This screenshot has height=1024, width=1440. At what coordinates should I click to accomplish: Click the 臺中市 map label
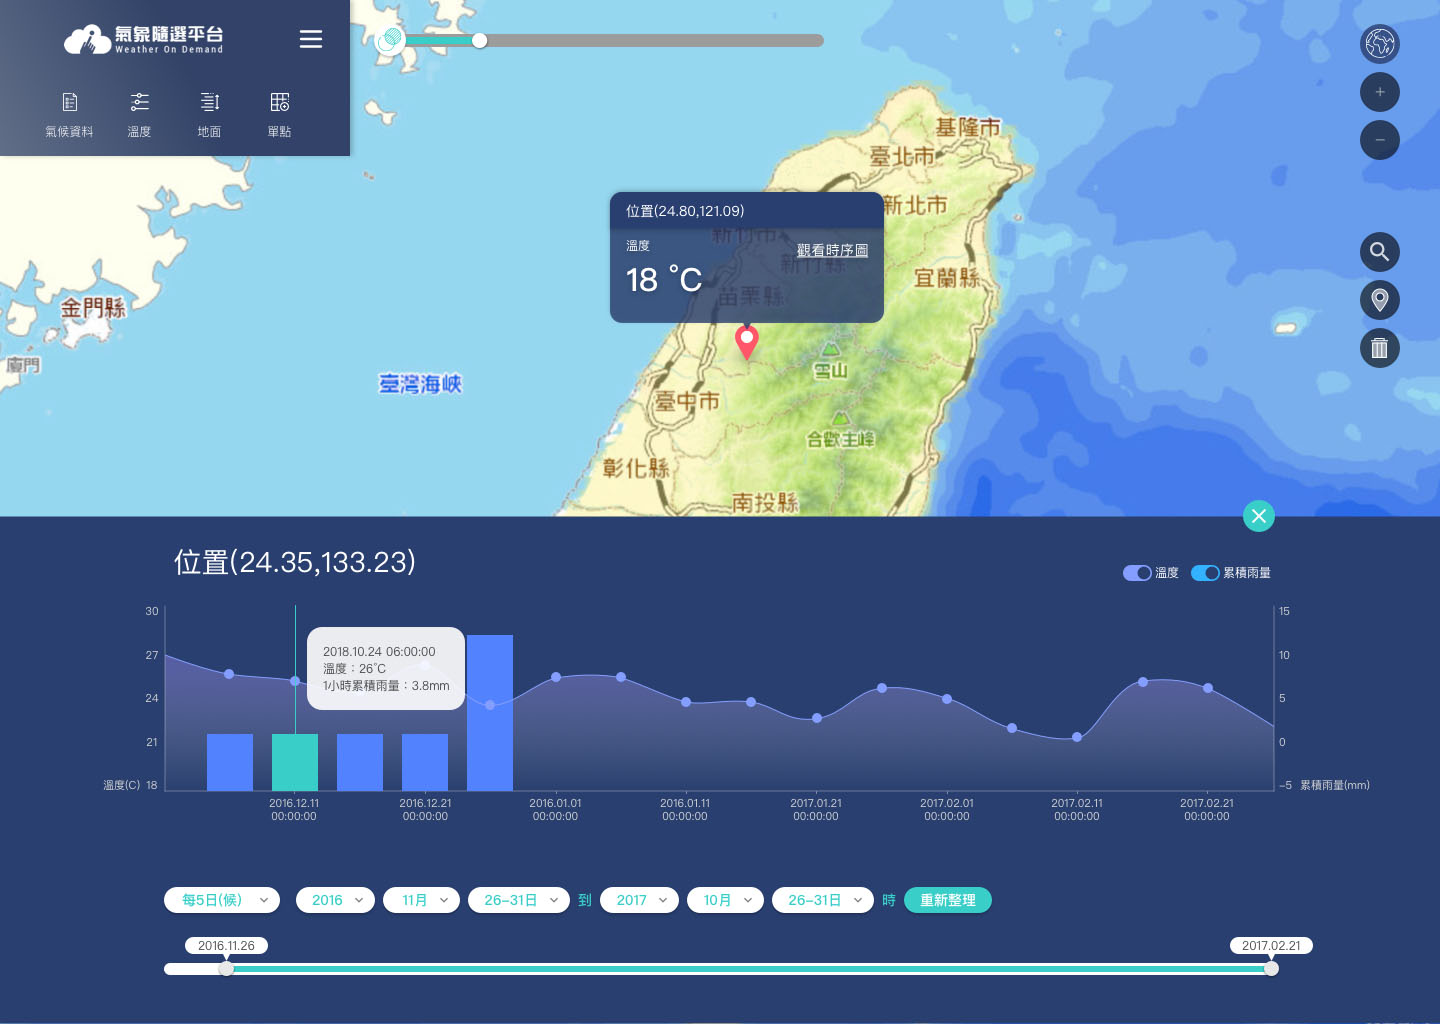(688, 401)
